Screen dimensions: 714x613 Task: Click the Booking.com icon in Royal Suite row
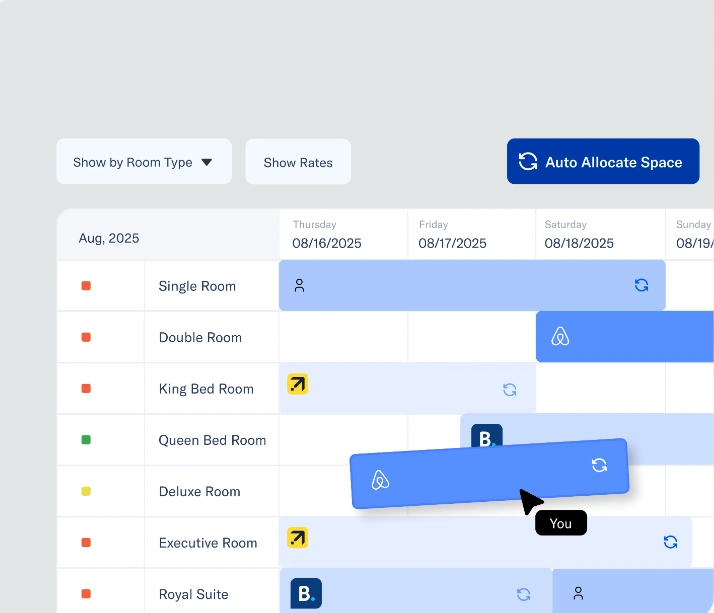coord(306,593)
